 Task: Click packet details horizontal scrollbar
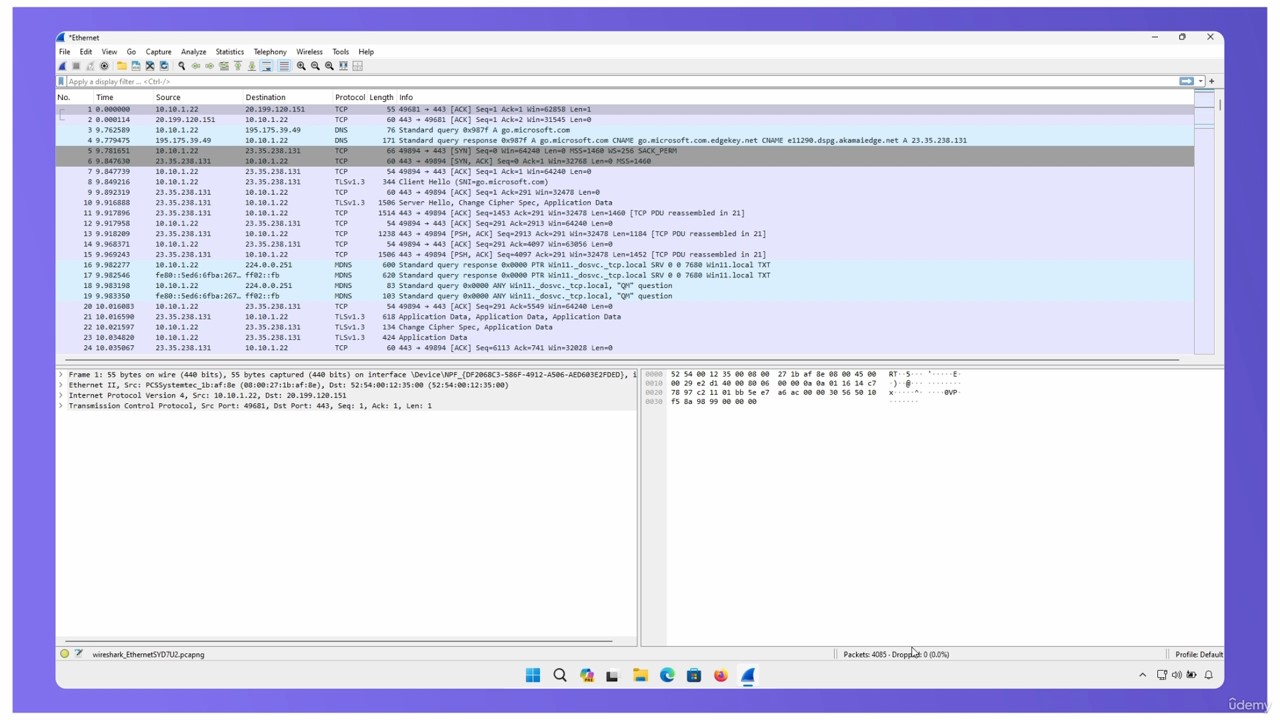[340, 641]
